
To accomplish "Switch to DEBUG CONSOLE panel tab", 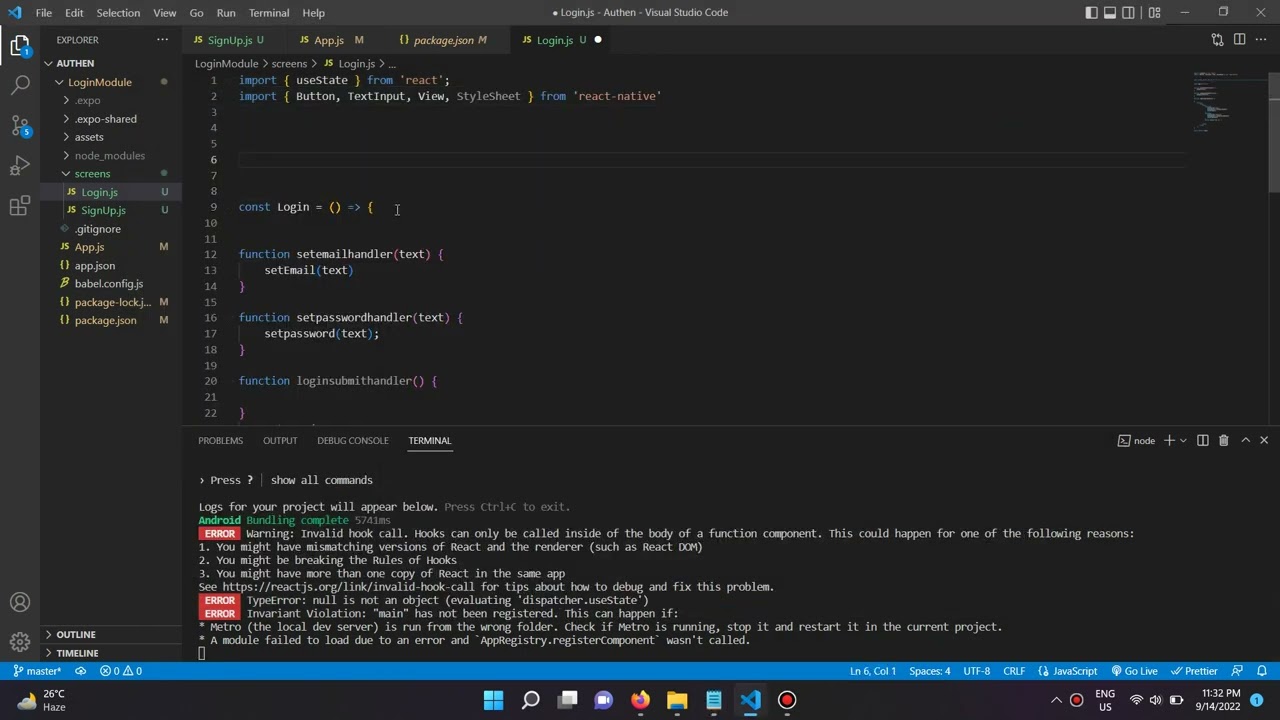I will (x=353, y=440).
